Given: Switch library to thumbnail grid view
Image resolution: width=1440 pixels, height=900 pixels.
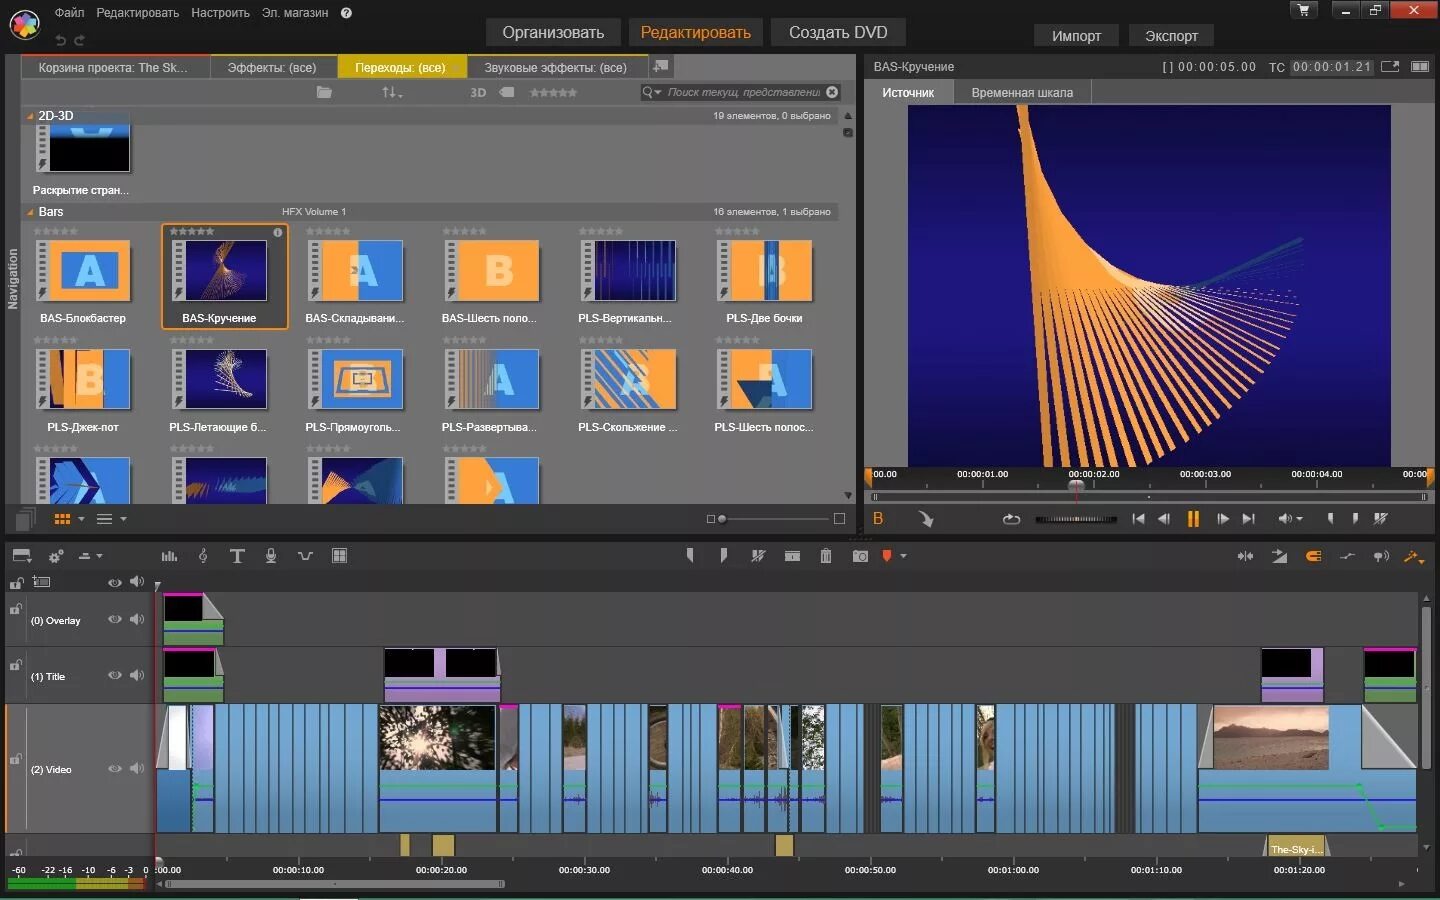Looking at the screenshot, I should tap(62, 519).
